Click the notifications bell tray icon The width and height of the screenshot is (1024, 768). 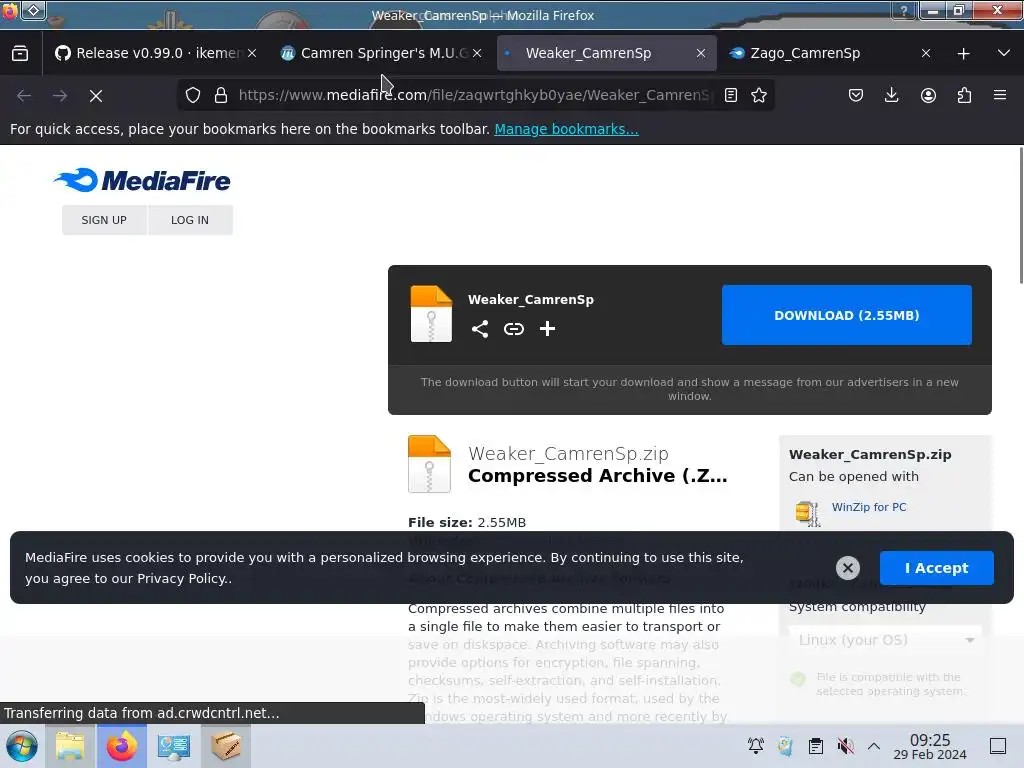click(x=756, y=746)
